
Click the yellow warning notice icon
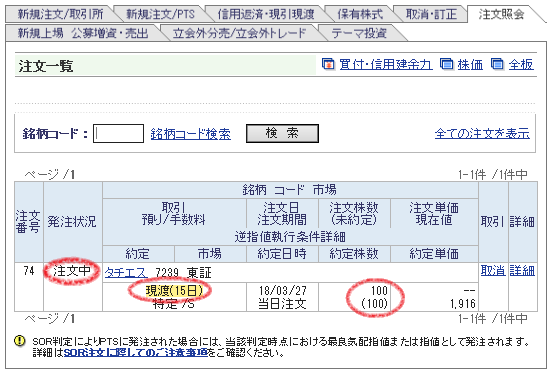pos(20,341)
